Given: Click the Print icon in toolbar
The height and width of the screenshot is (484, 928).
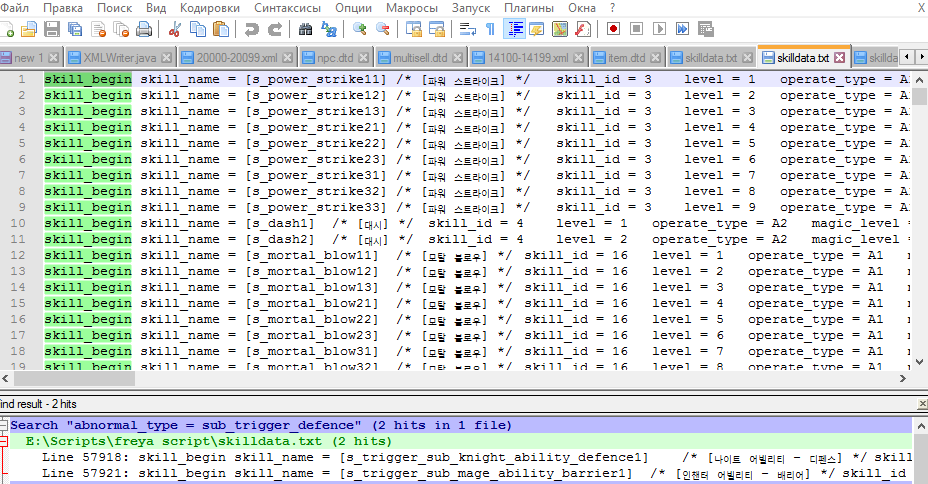Looking at the screenshot, I should (143, 30).
